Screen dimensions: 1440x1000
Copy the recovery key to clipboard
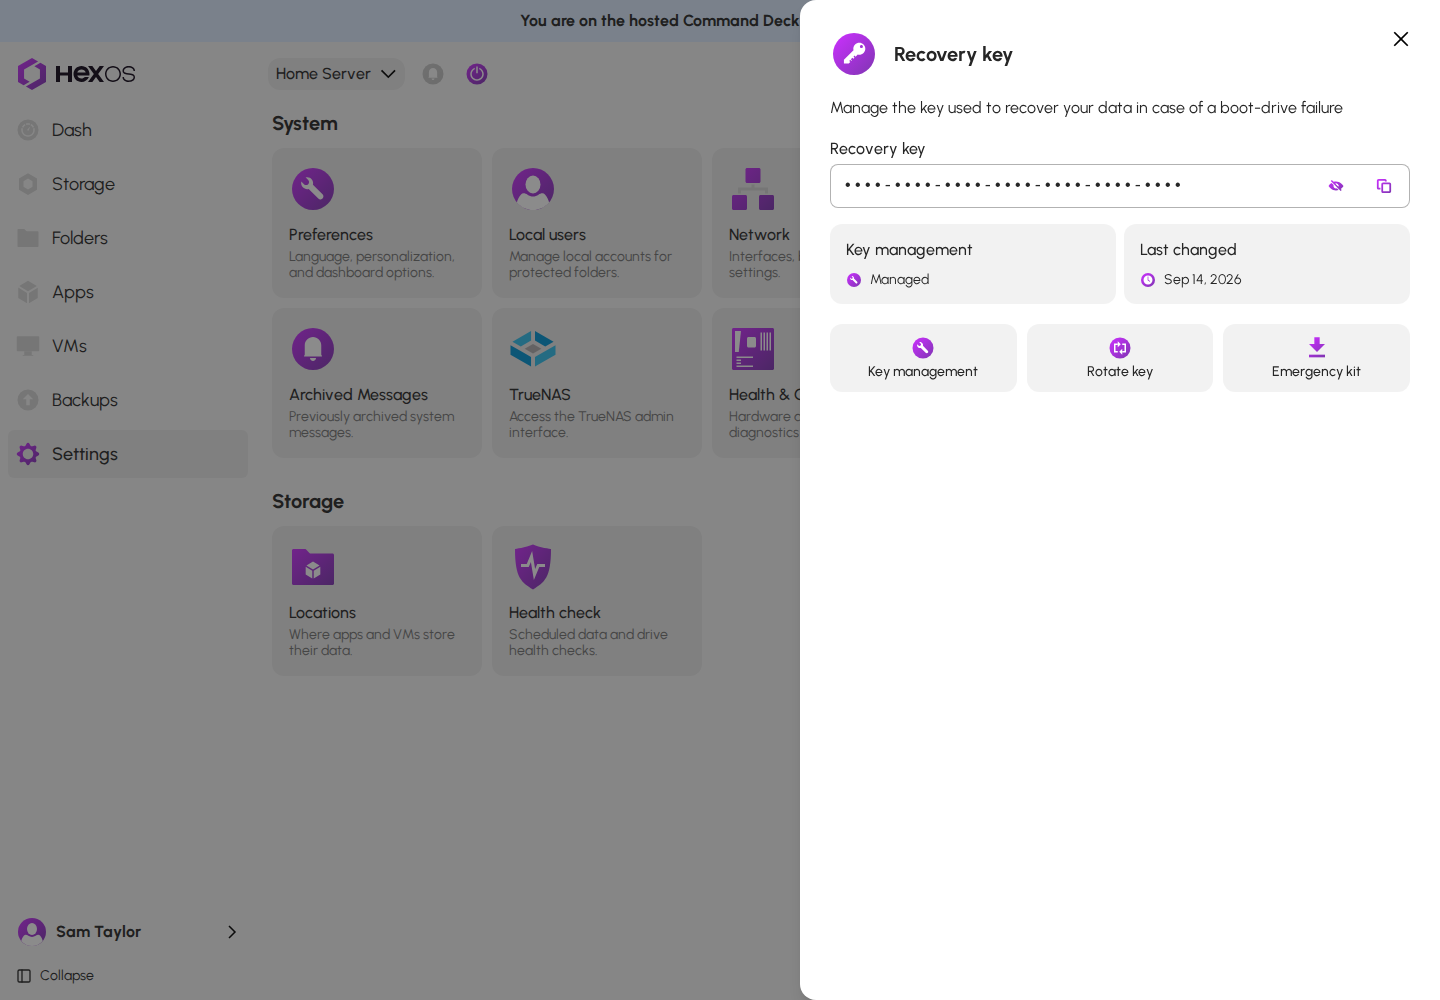[1384, 186]
